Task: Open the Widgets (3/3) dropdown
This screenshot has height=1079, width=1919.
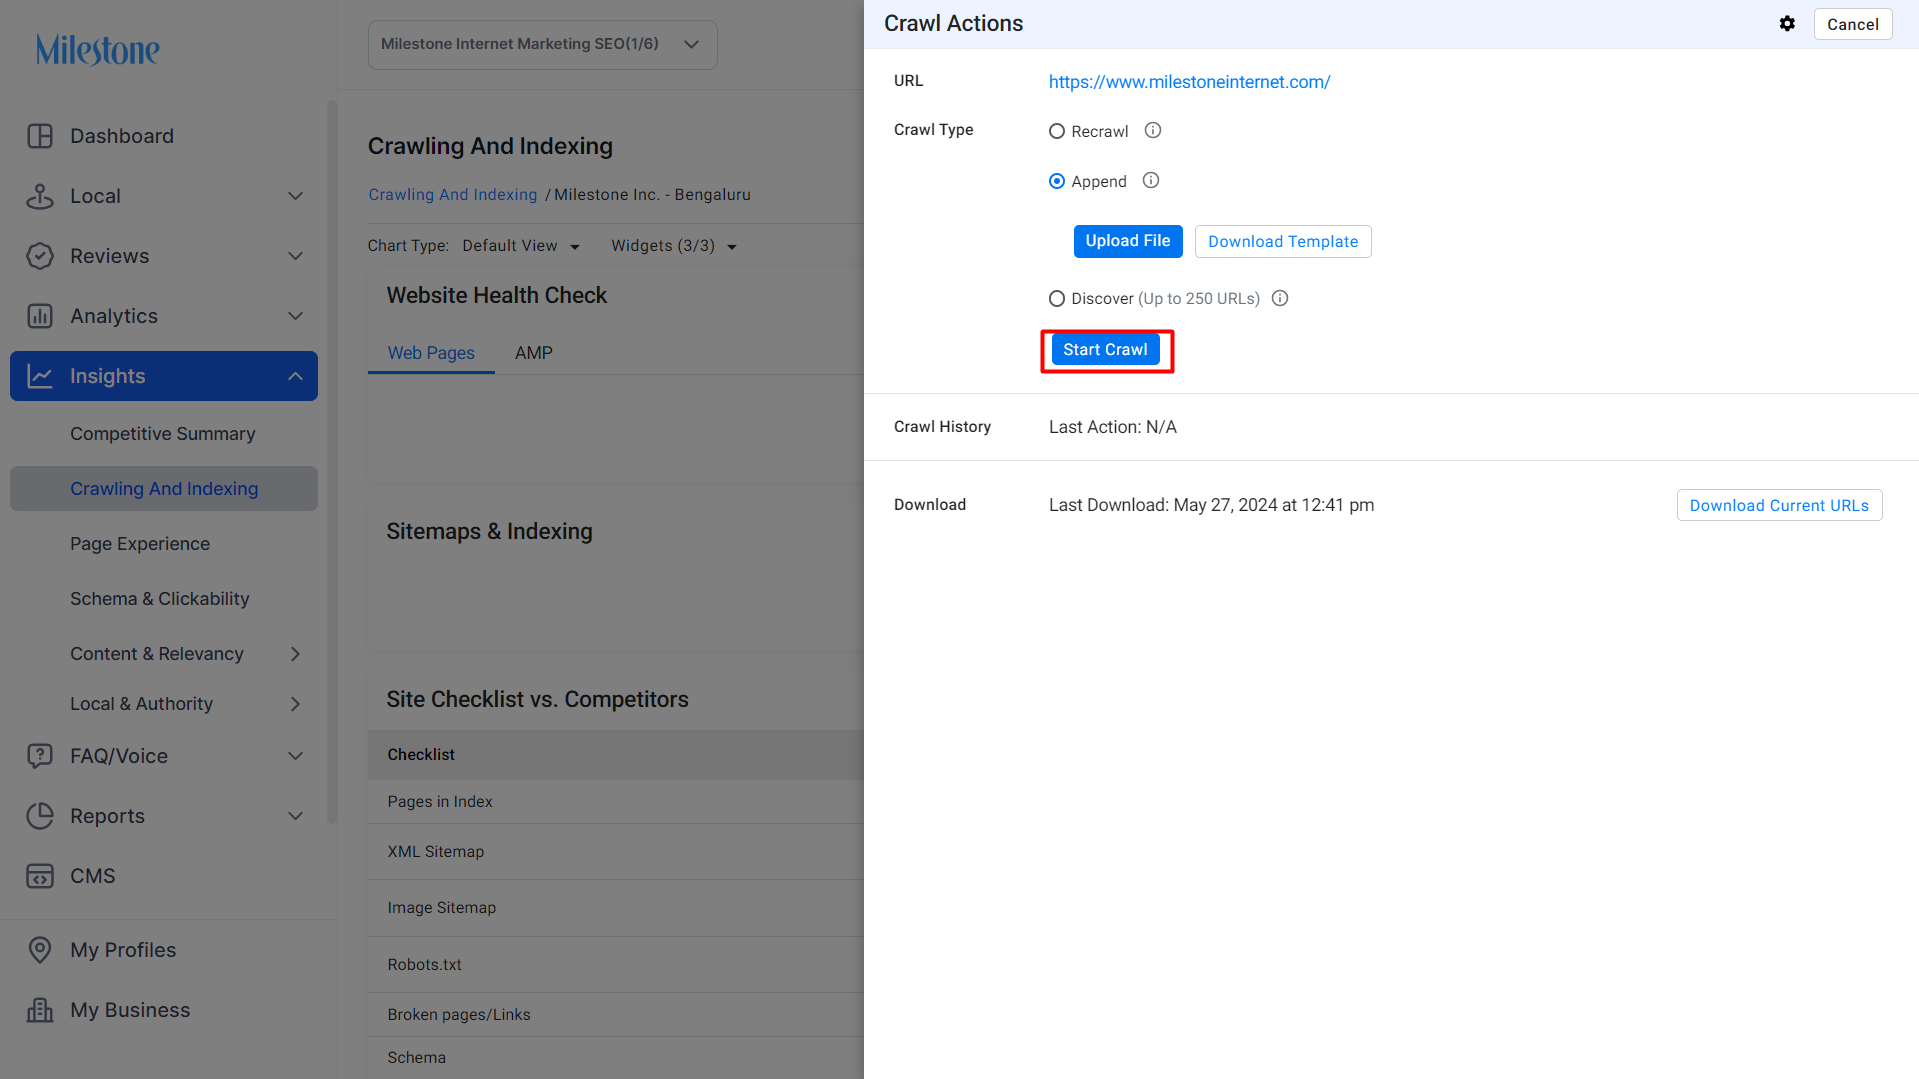Action: [674, 246]
